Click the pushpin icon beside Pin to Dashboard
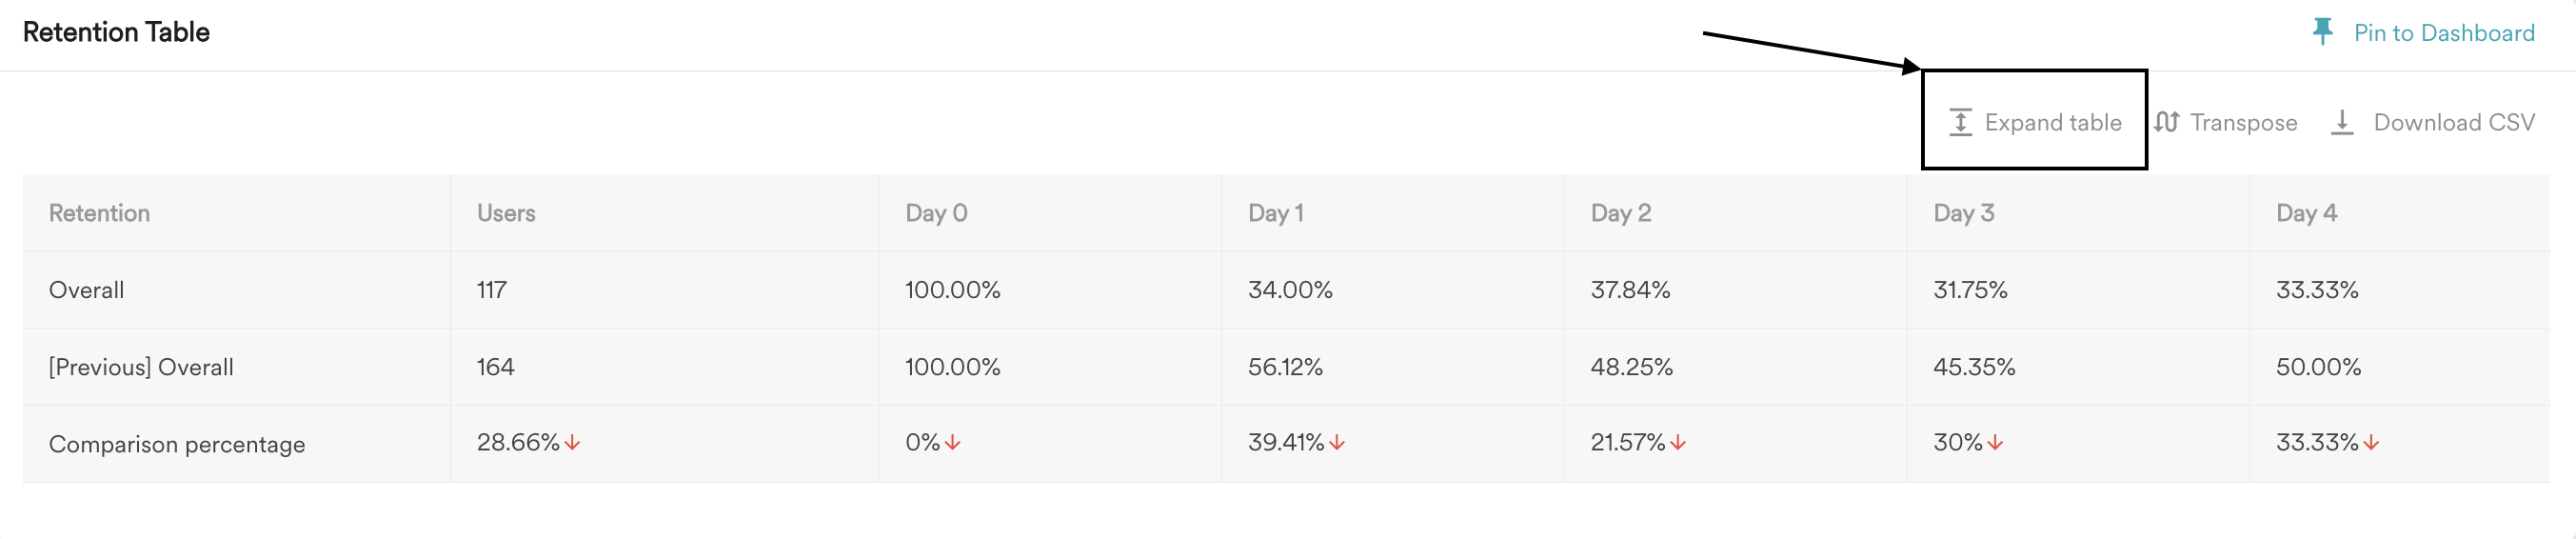Image resolution: width=2576 pixels, height=539 pixels. tap(2322, 32)
